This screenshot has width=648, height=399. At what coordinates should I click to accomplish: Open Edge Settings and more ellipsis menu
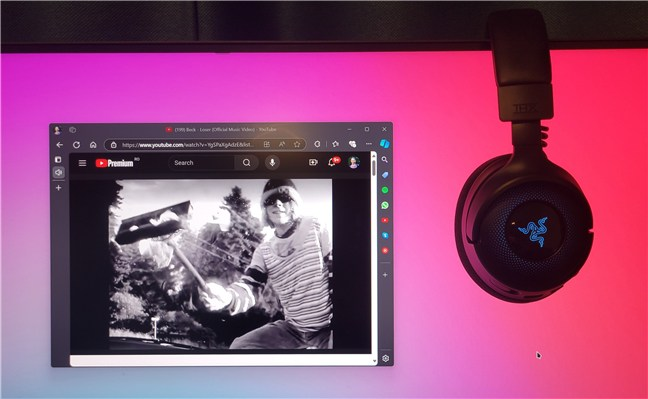(x=369, y=144)
